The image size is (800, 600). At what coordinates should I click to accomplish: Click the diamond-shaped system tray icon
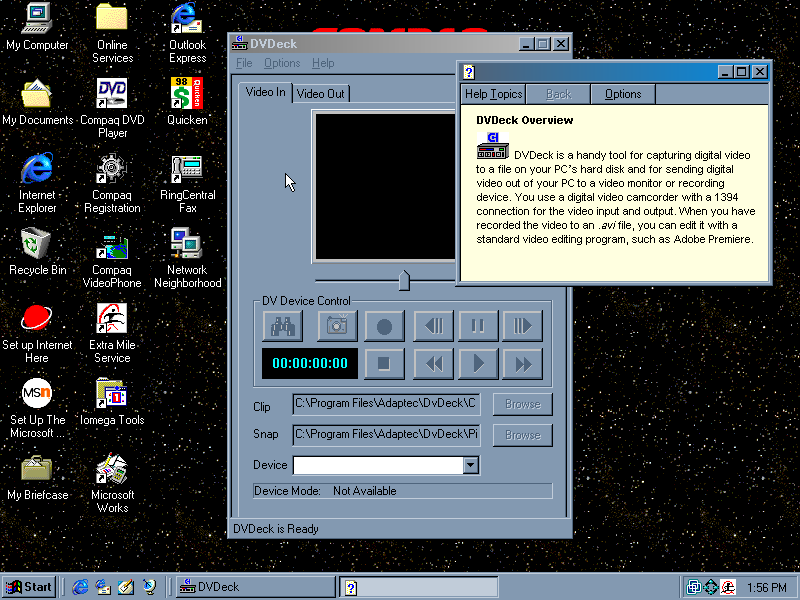[710, 587]
